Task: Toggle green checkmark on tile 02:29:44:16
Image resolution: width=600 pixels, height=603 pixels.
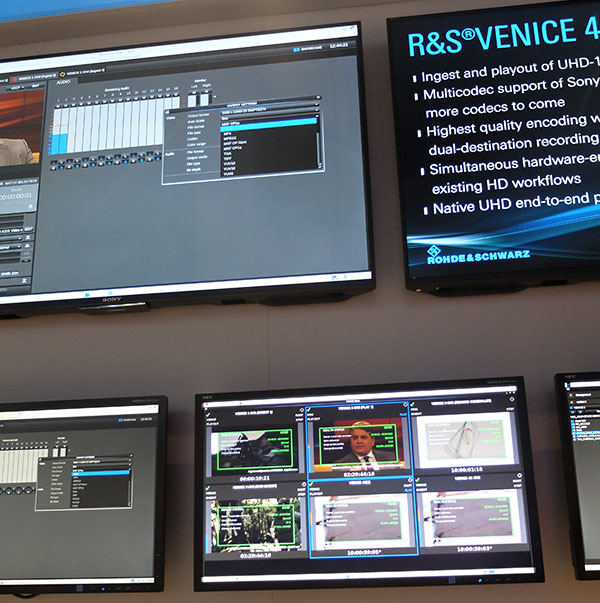Action: 310,410
